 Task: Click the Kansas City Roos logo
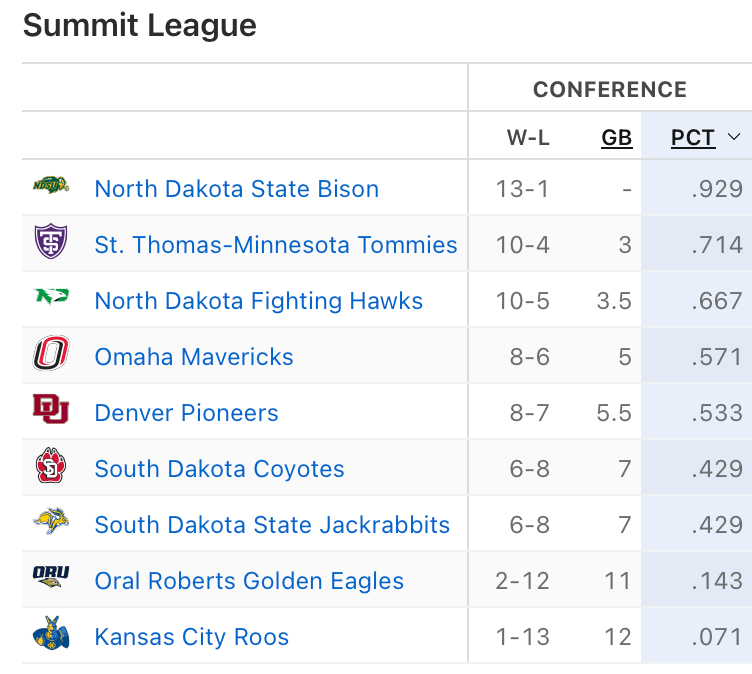pyautogui.click(x=50, y=634)
